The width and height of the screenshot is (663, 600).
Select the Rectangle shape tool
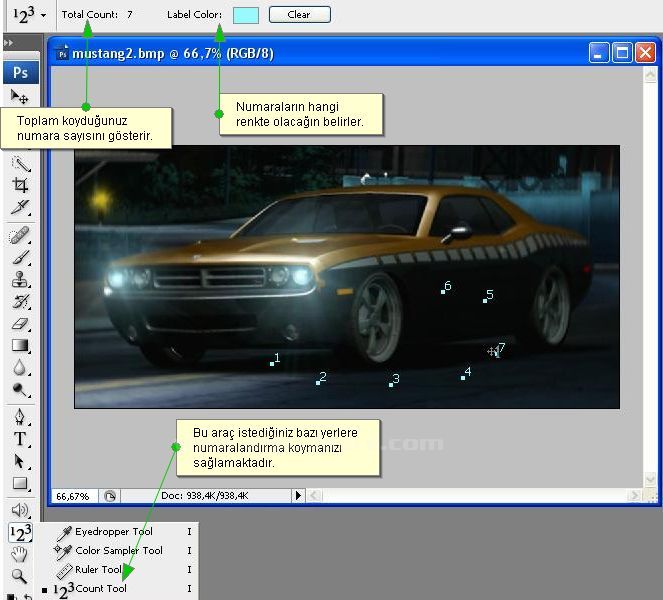[x=20, y=483]
